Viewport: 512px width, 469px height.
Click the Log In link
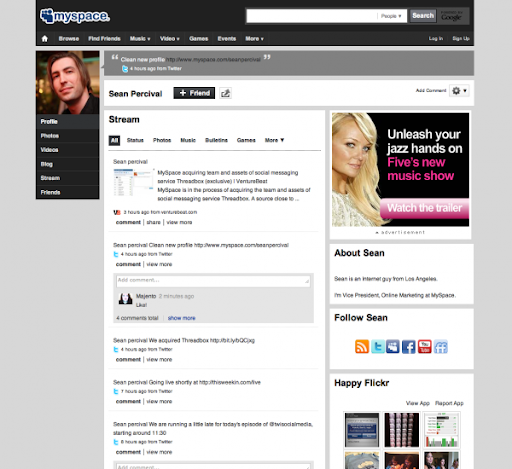tap(436, 39)
